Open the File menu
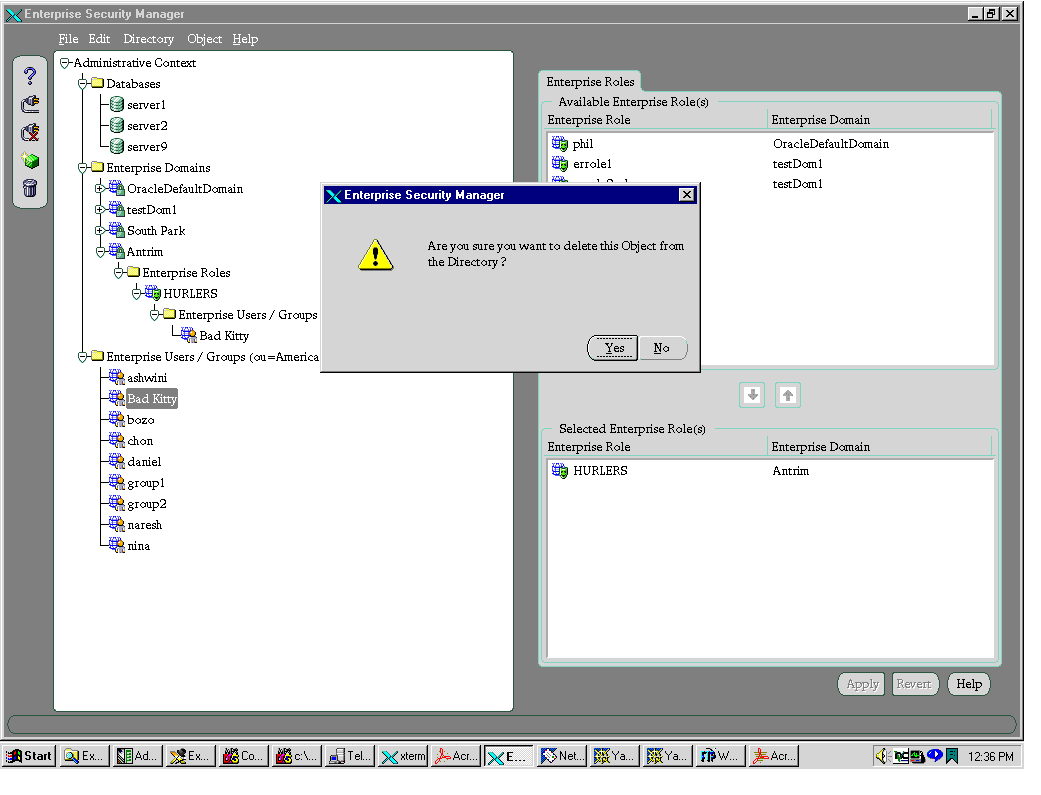This screenshot has width=1041, height=795. [x=68, y=39]
